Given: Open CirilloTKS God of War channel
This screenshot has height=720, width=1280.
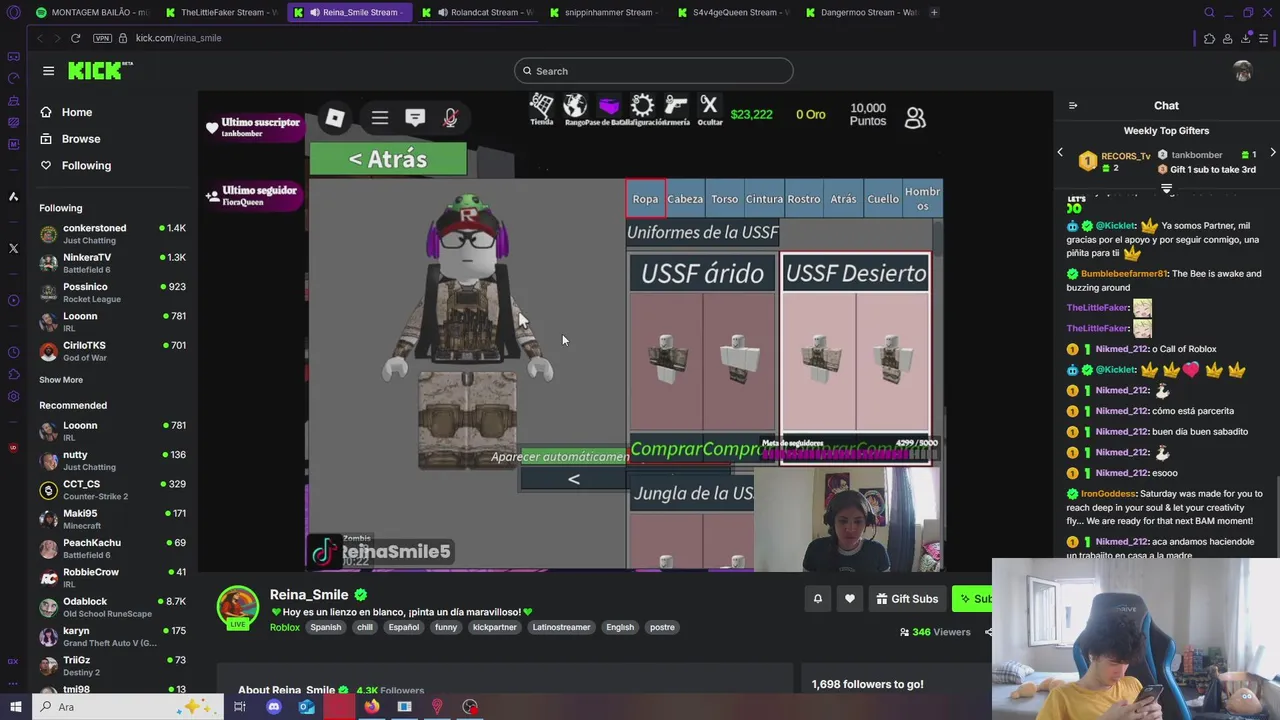Looking at the screenshot, I should click(x=113, y=351).
